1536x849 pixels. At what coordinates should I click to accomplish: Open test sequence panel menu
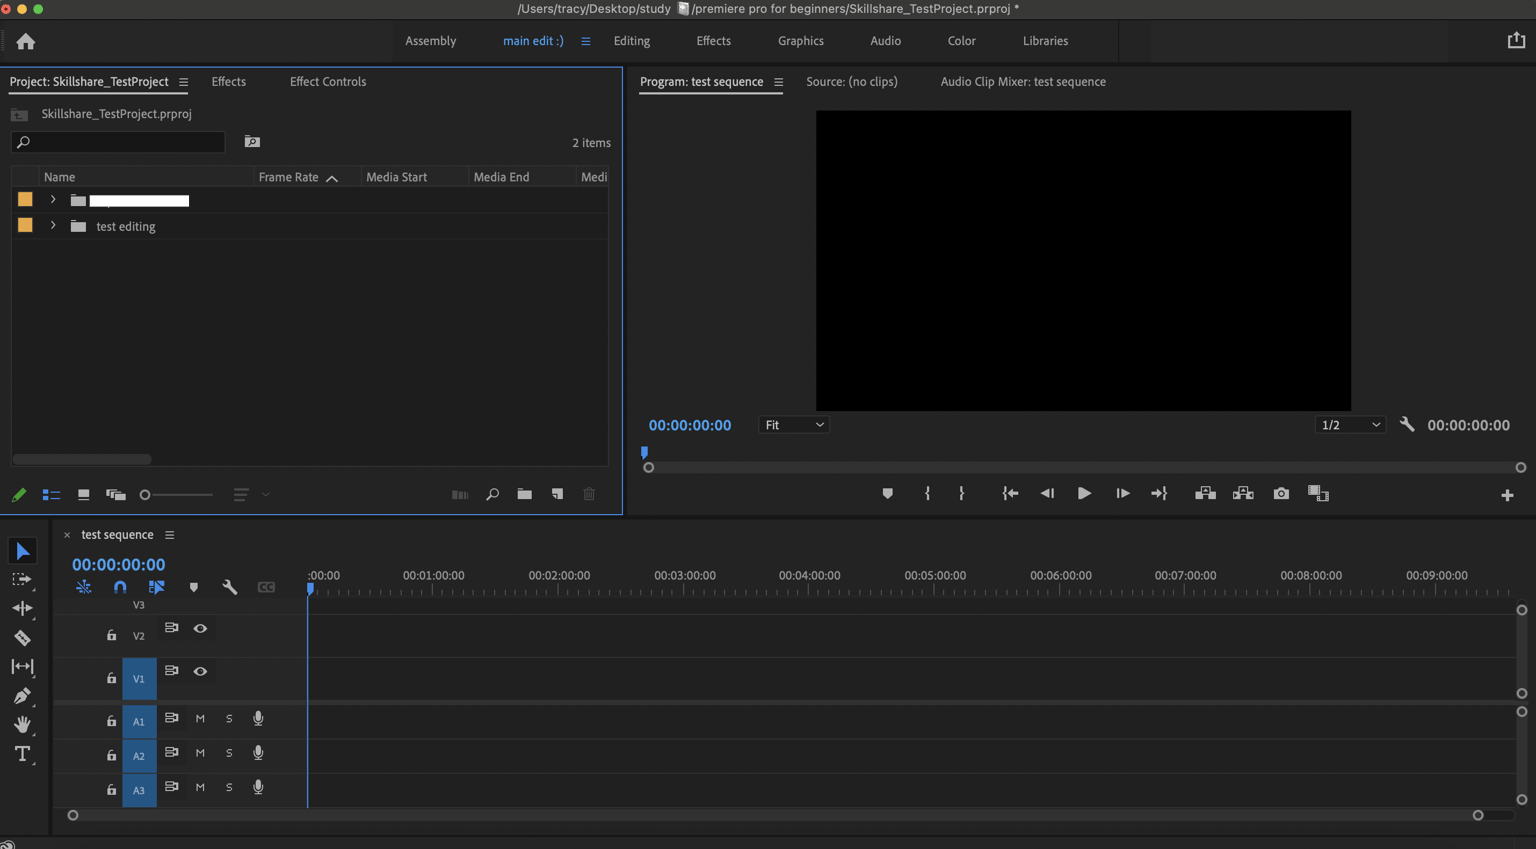pos(170,535)
